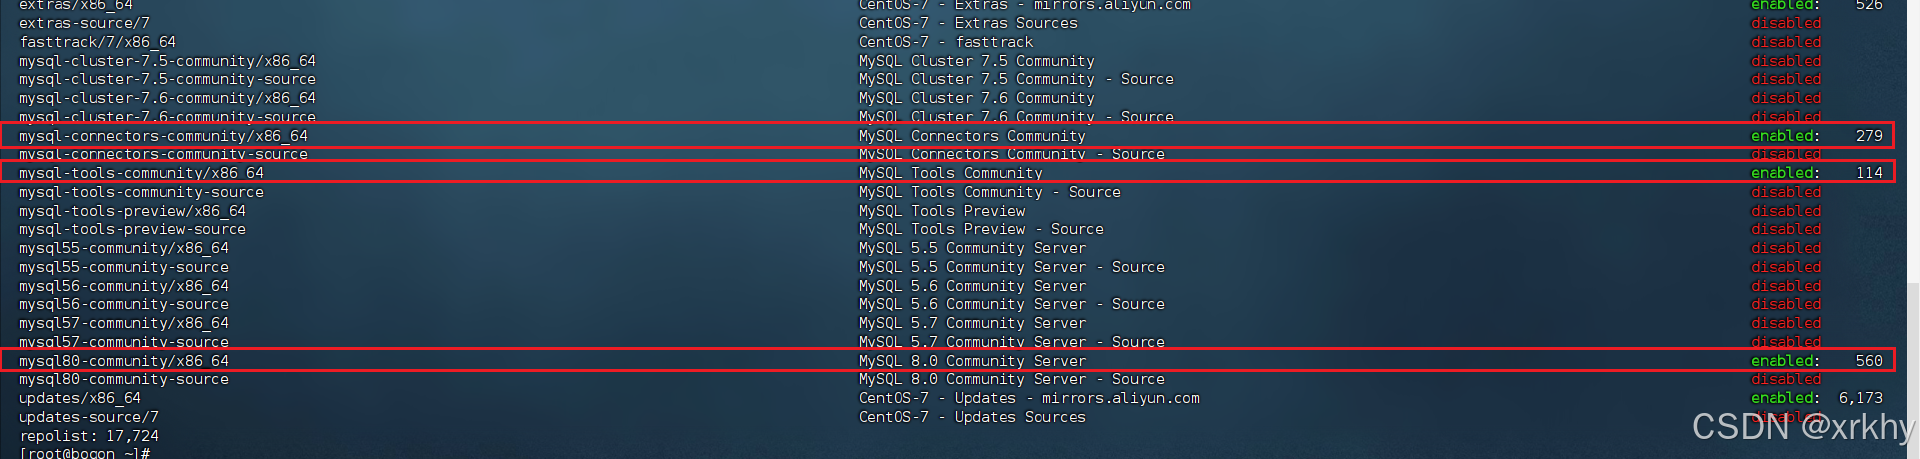
Task: Click the extras-source/7 repo id
Action: tap(85, 23)
